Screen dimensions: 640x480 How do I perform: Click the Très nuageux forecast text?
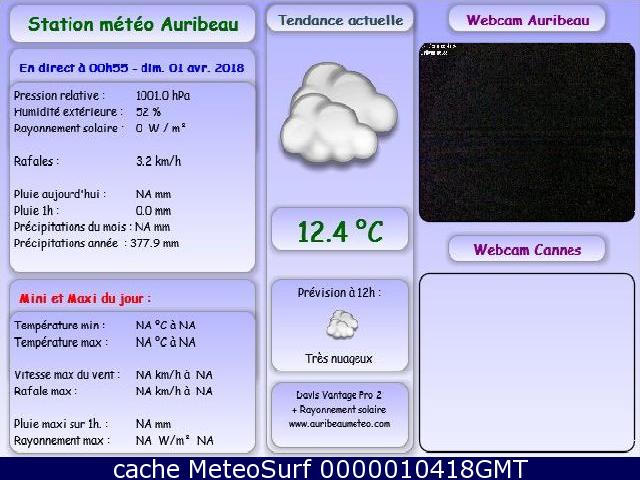[339, 358]
